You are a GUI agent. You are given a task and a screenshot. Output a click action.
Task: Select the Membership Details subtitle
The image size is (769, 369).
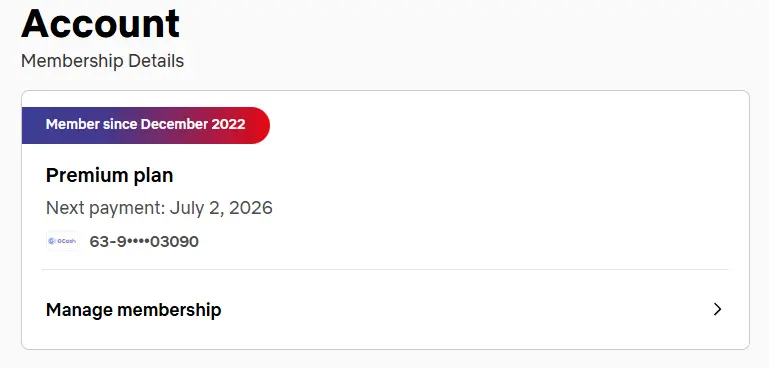(103, 61)
